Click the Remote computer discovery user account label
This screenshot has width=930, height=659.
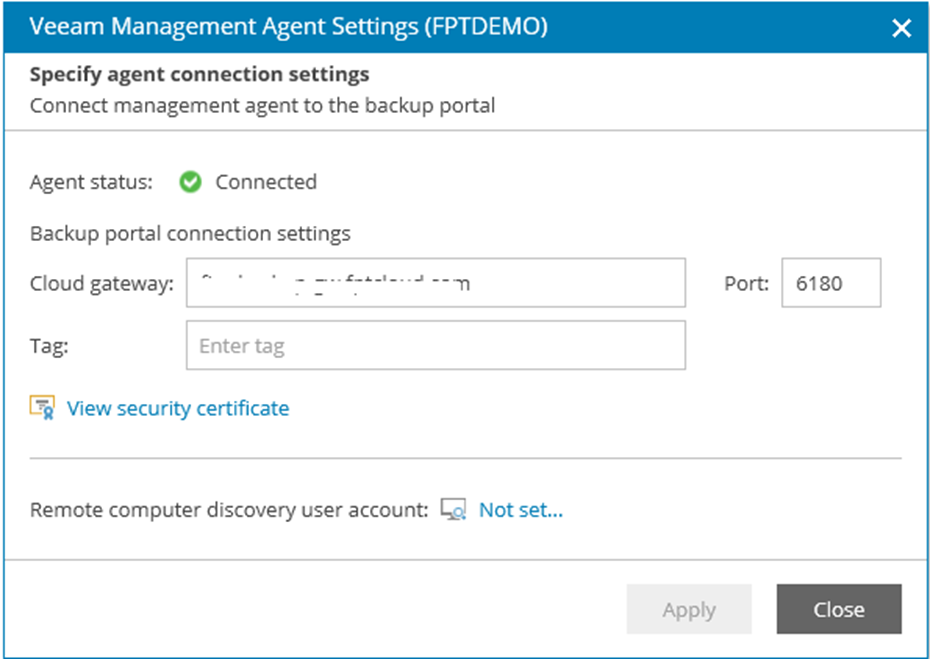(x=229, y=510)
